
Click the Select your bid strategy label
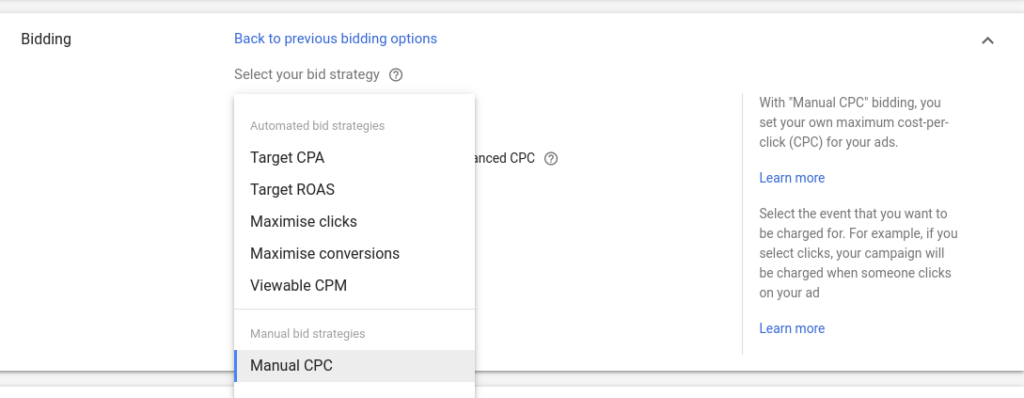(307, 75)
